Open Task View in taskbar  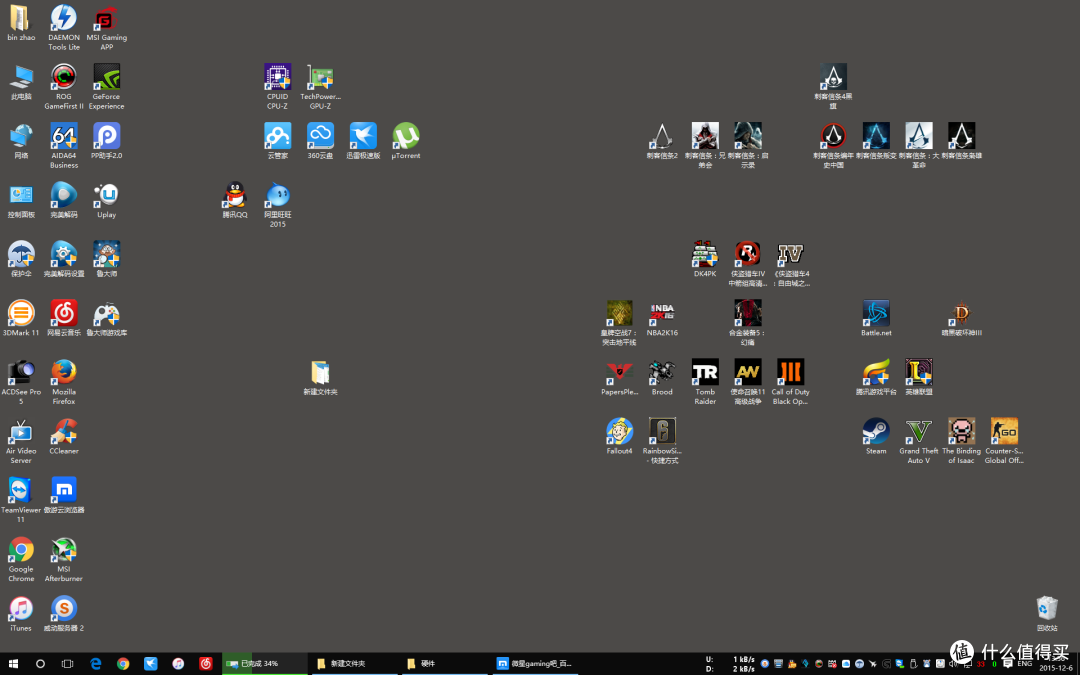click(68, 663)
